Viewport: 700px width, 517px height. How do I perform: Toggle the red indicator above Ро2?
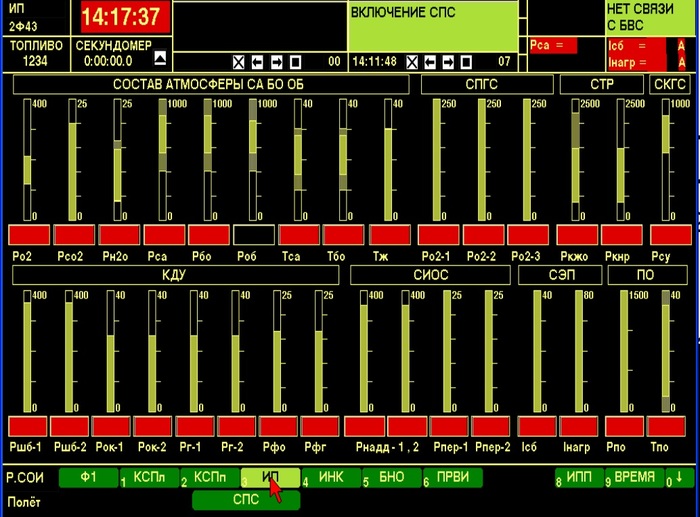[x=29, y=235]
